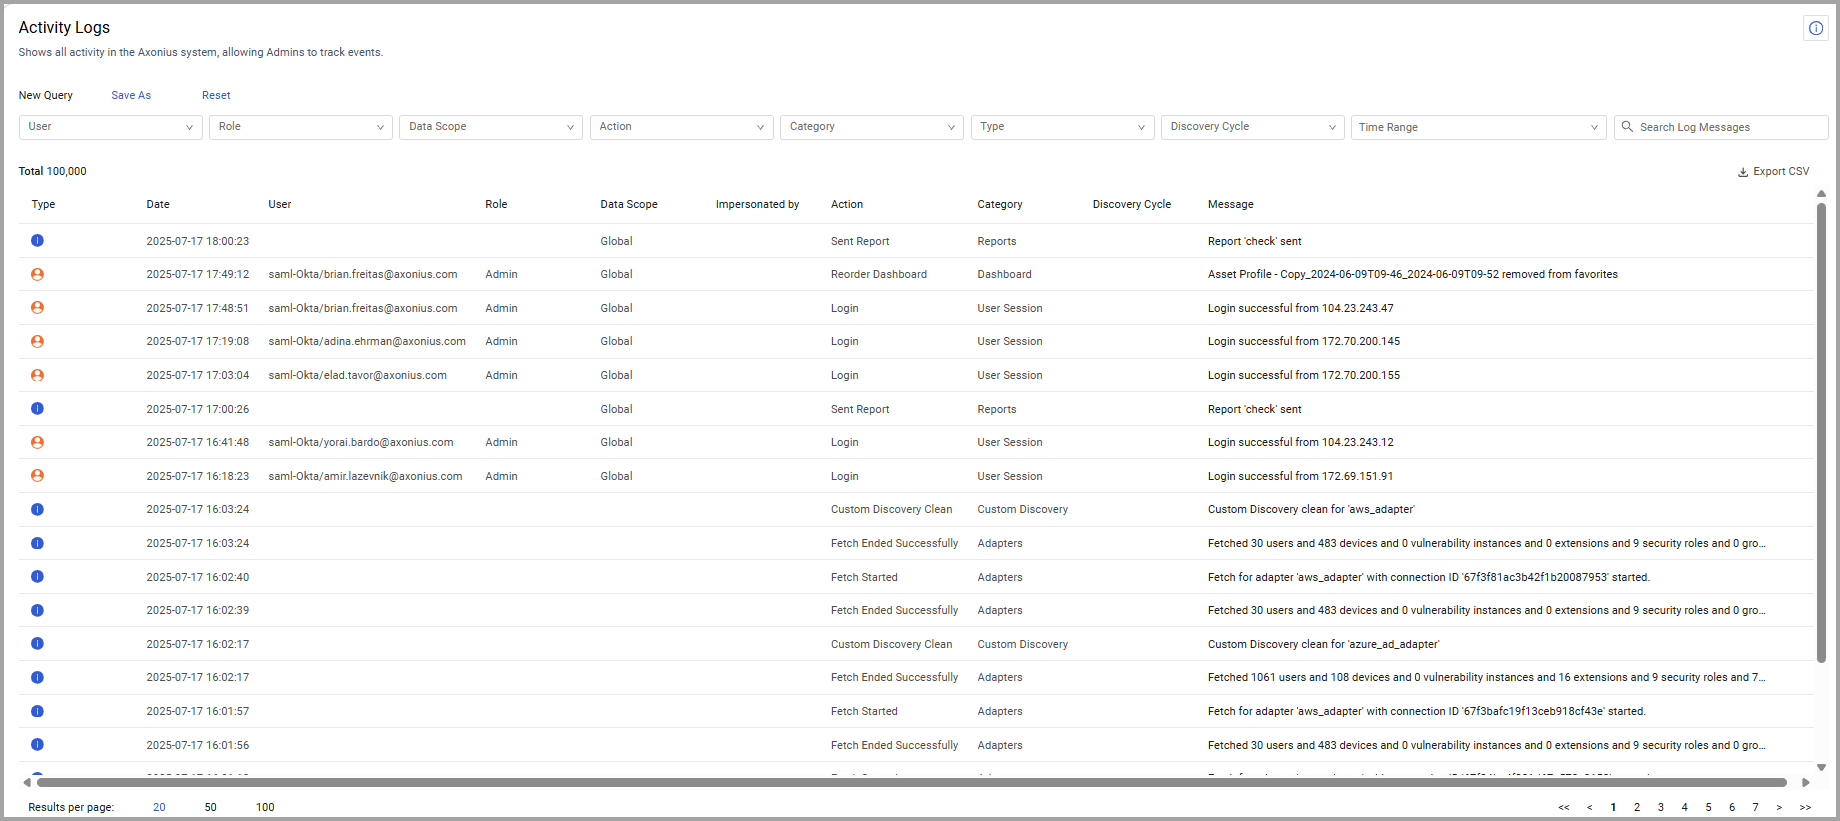Click the 2025-07-17 16:41:48 date cell

pyautogui.click(x=198, y=442)
